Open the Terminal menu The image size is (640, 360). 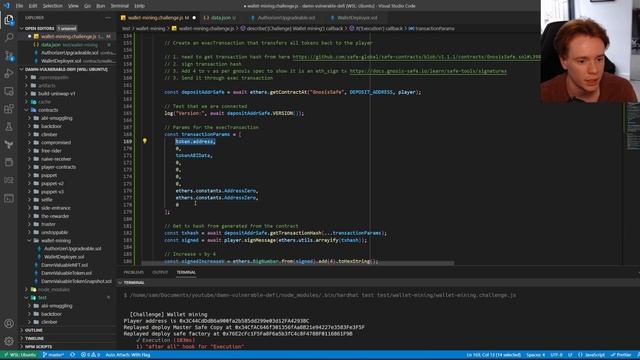[120, 6]
